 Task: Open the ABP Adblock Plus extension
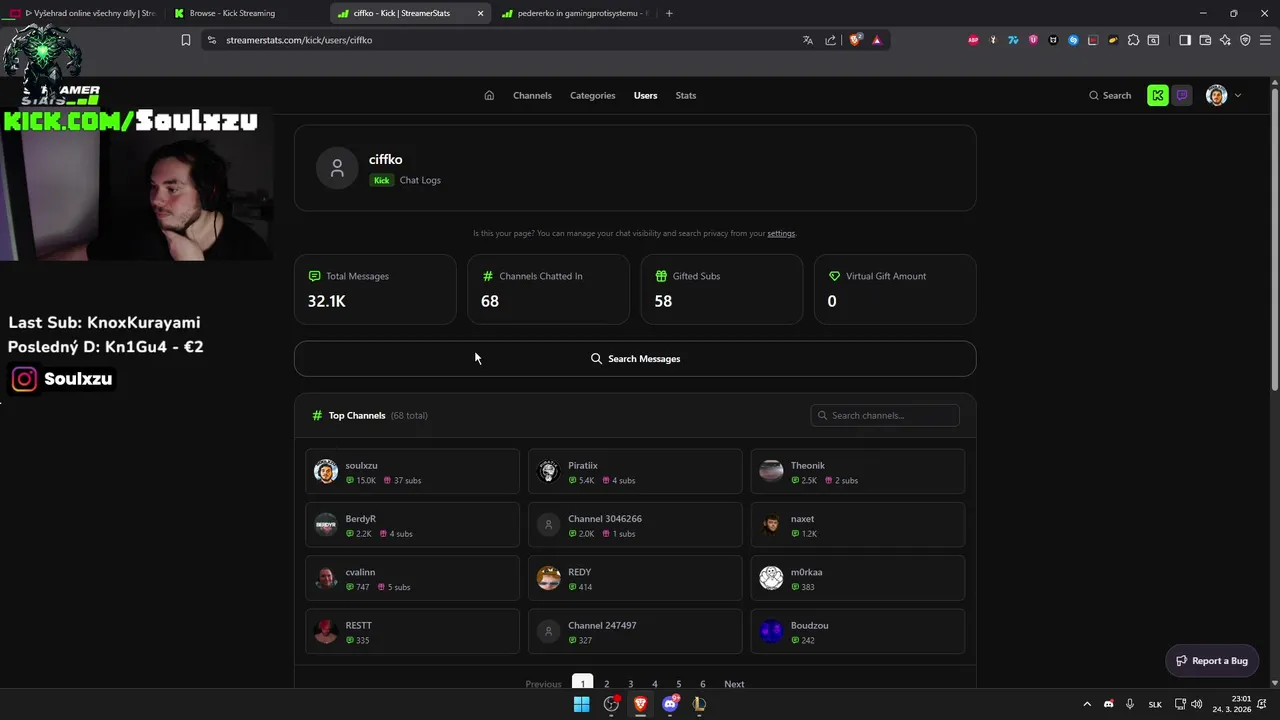pos(973,40)
